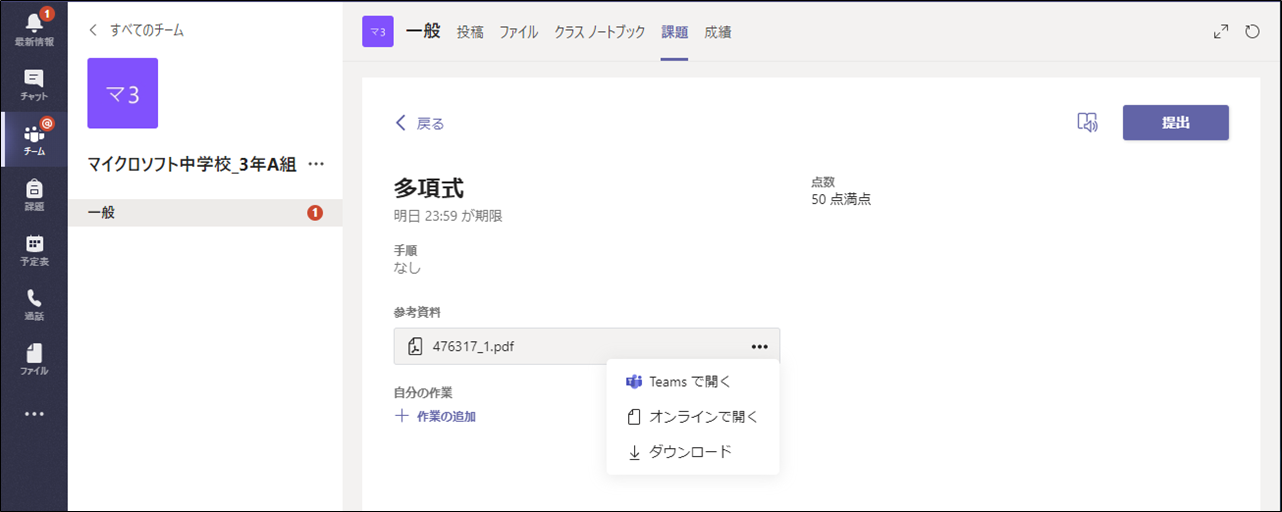Viewport: 1282px width, 512px height.
Task: Click the 参考資料 section label
Action: coord(417,313)
